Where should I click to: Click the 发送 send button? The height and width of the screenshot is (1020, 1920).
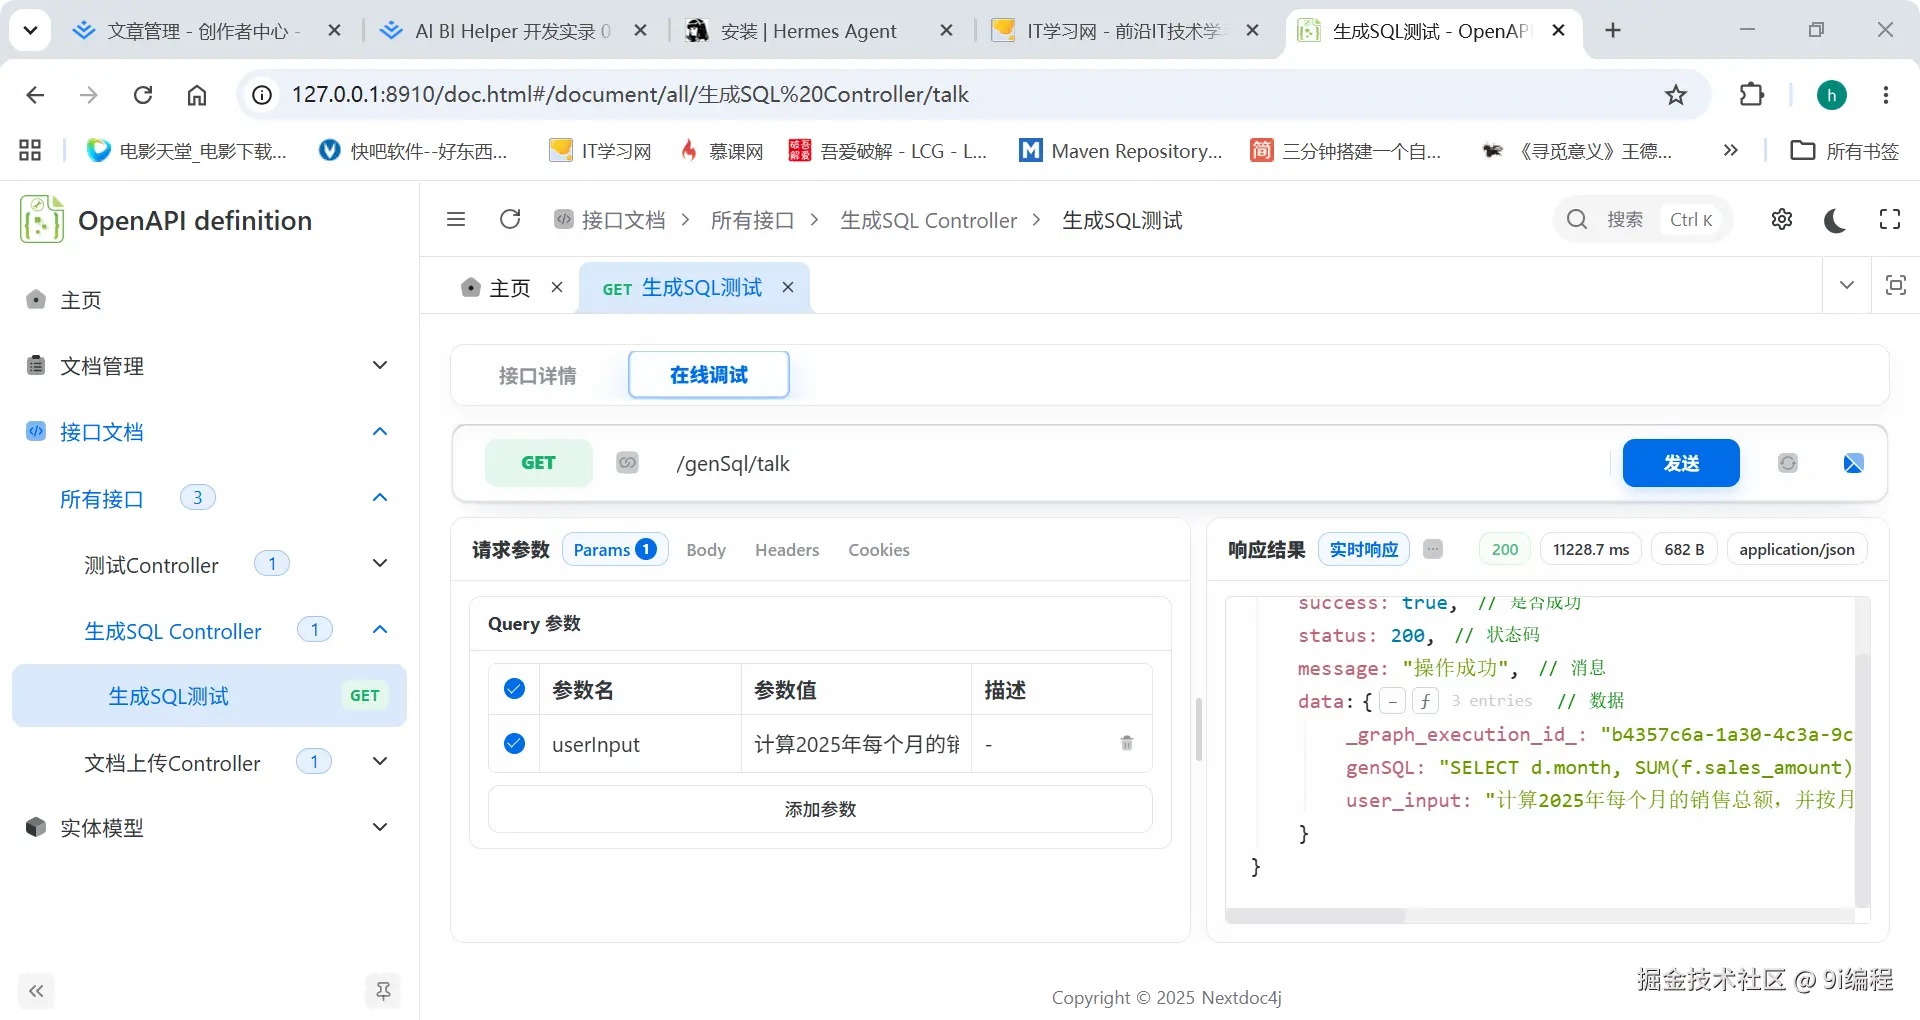click(1681, 463)
